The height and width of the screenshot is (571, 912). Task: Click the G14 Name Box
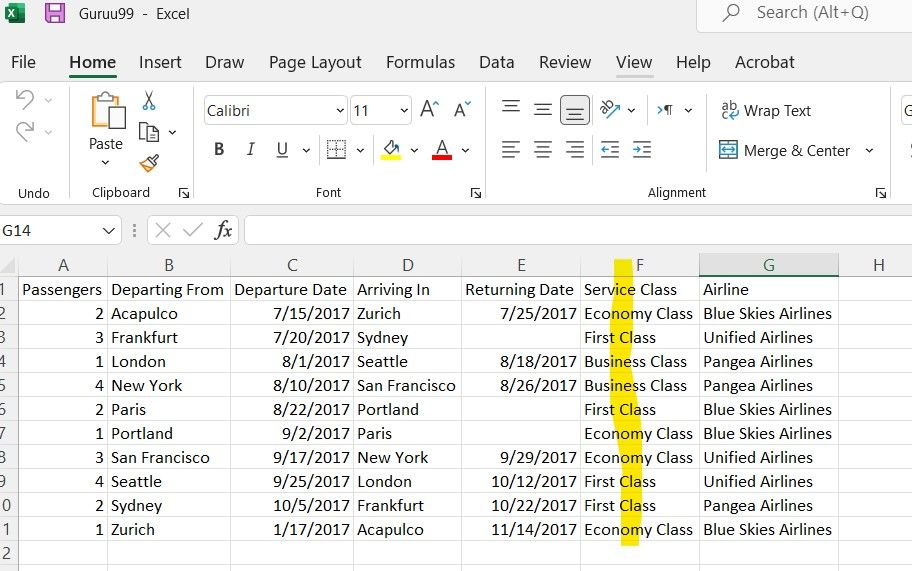pyautogui.click(x=51, y=231)
